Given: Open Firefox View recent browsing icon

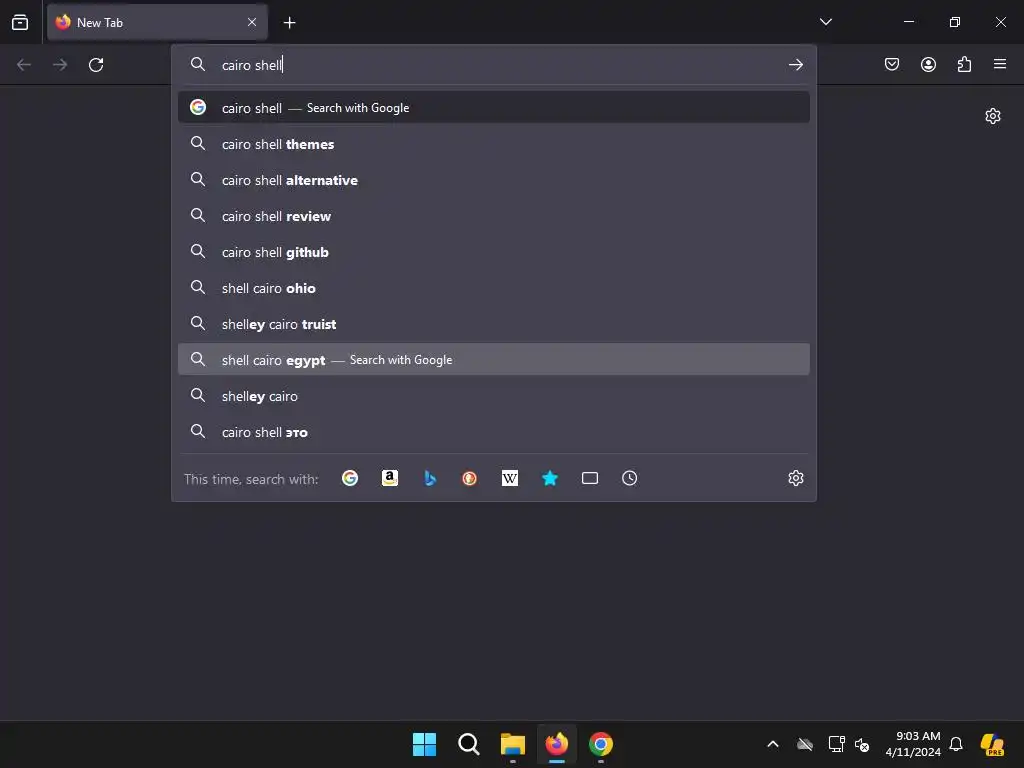Looking at the screenshot, I should click(x=20, y=22).
